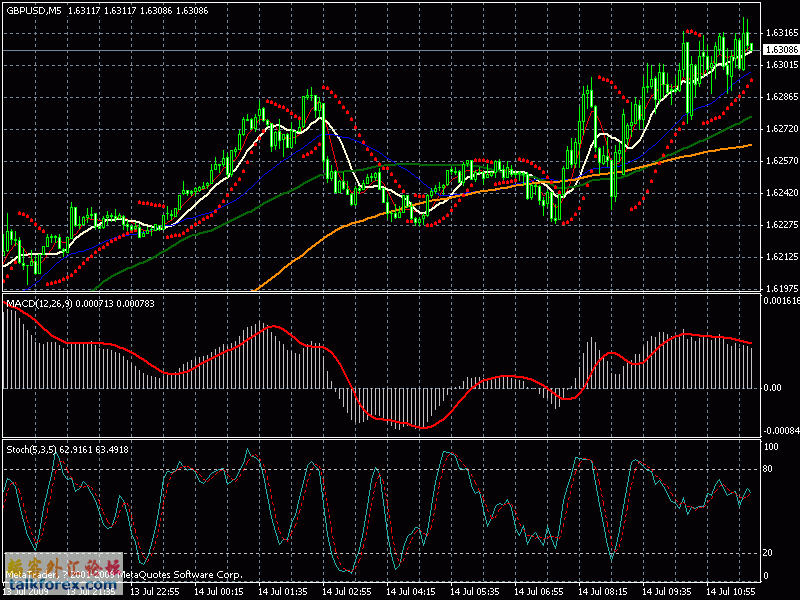The height and width of the screenshot is (600, 800).
Task: Click the 1.63165 price scale label
Action: [x=782, y=33]
